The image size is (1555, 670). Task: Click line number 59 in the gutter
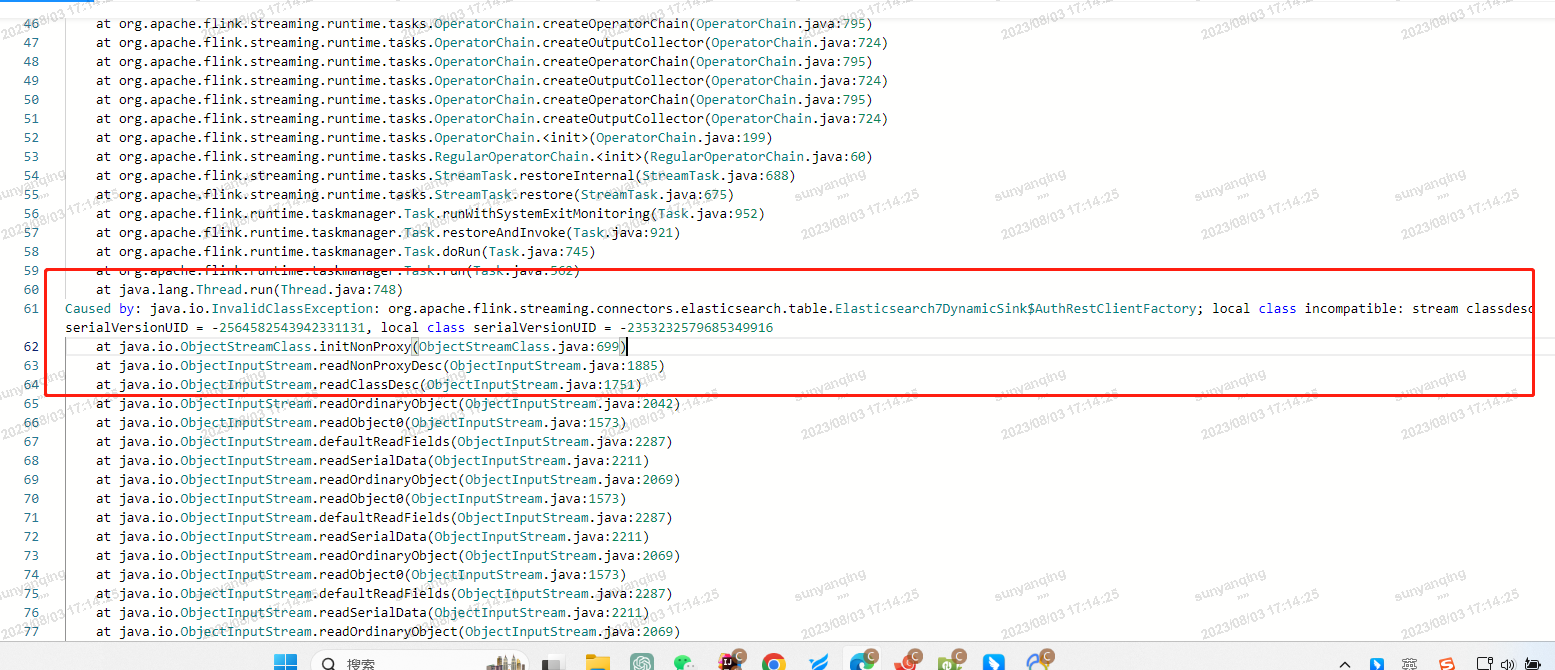point(30,271)
